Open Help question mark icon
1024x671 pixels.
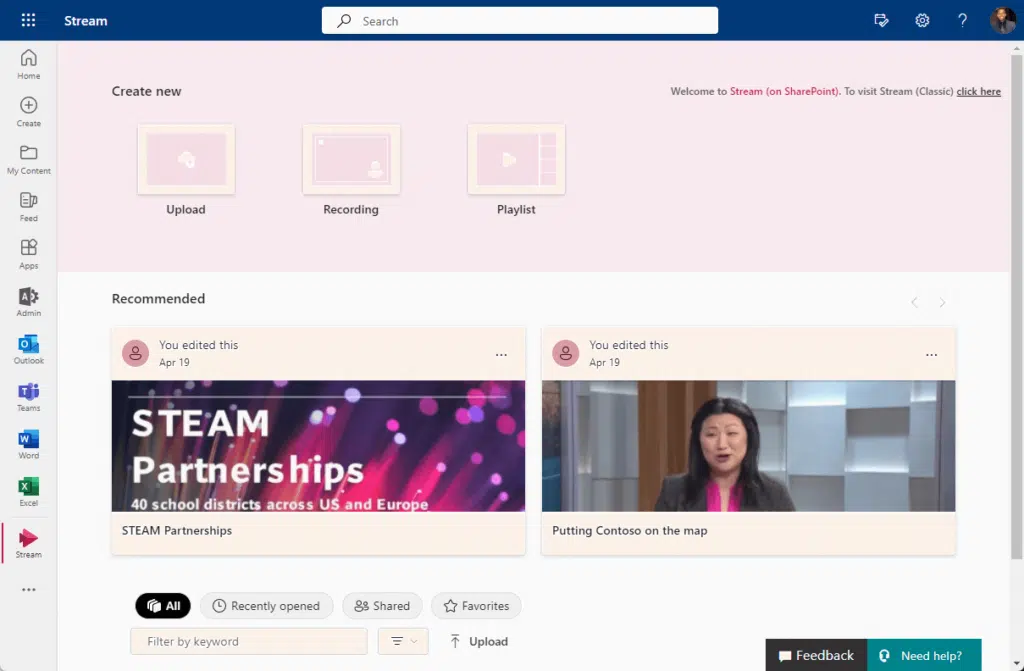(962, 20)
